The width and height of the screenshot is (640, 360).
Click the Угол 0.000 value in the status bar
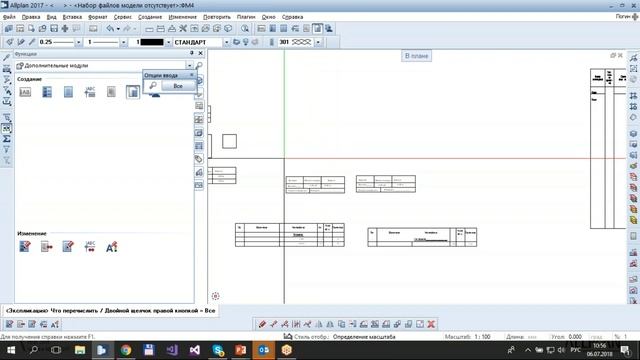[567, 337]
